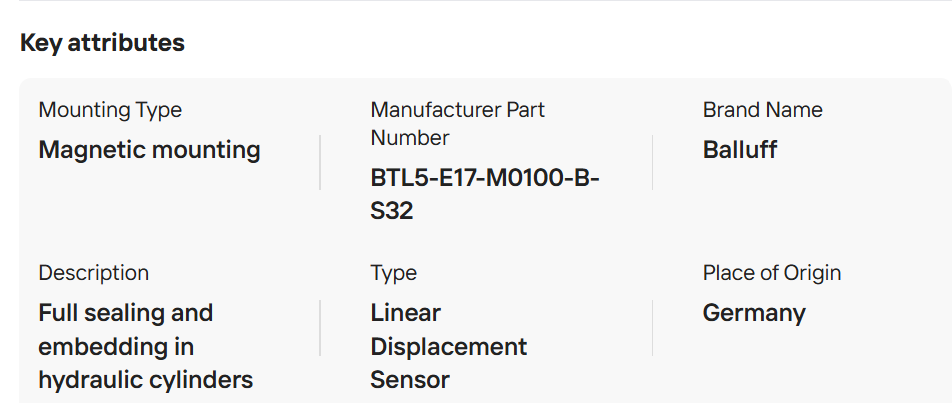Select the Description label
Image resolution: width=952 pixels, height=403 pixels.
94,273
